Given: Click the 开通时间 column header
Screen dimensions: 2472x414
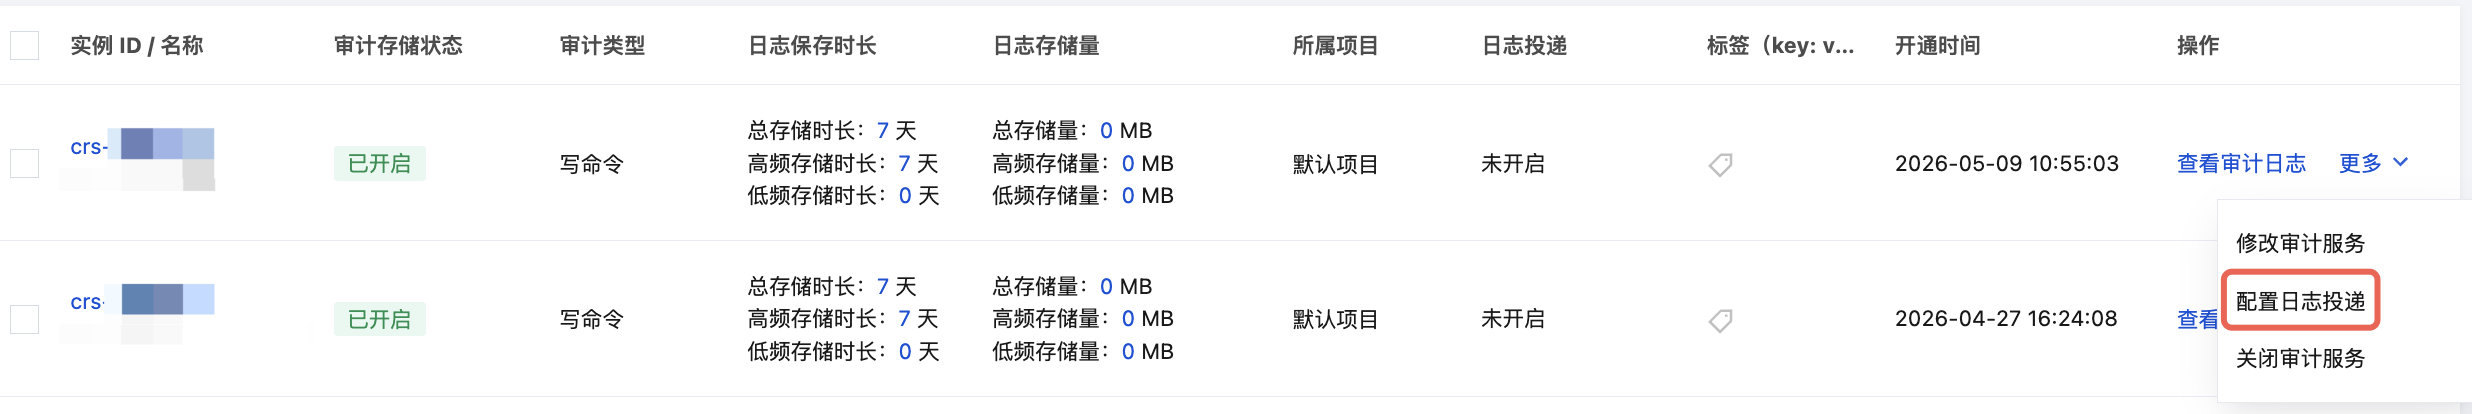Looking at the screenshot, I should (1937, 45).
